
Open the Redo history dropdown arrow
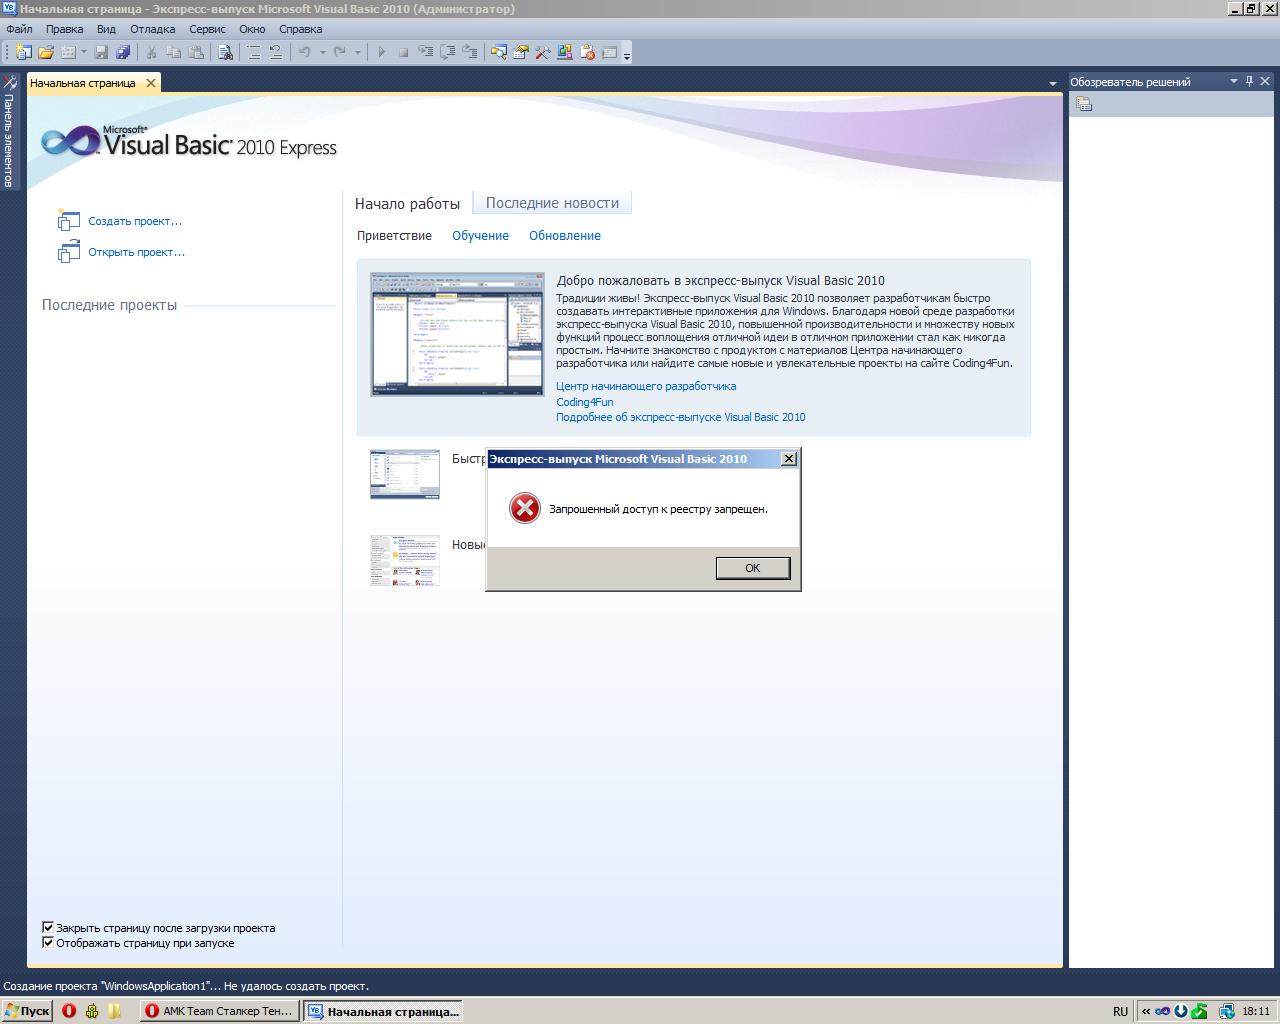[357, 52]
